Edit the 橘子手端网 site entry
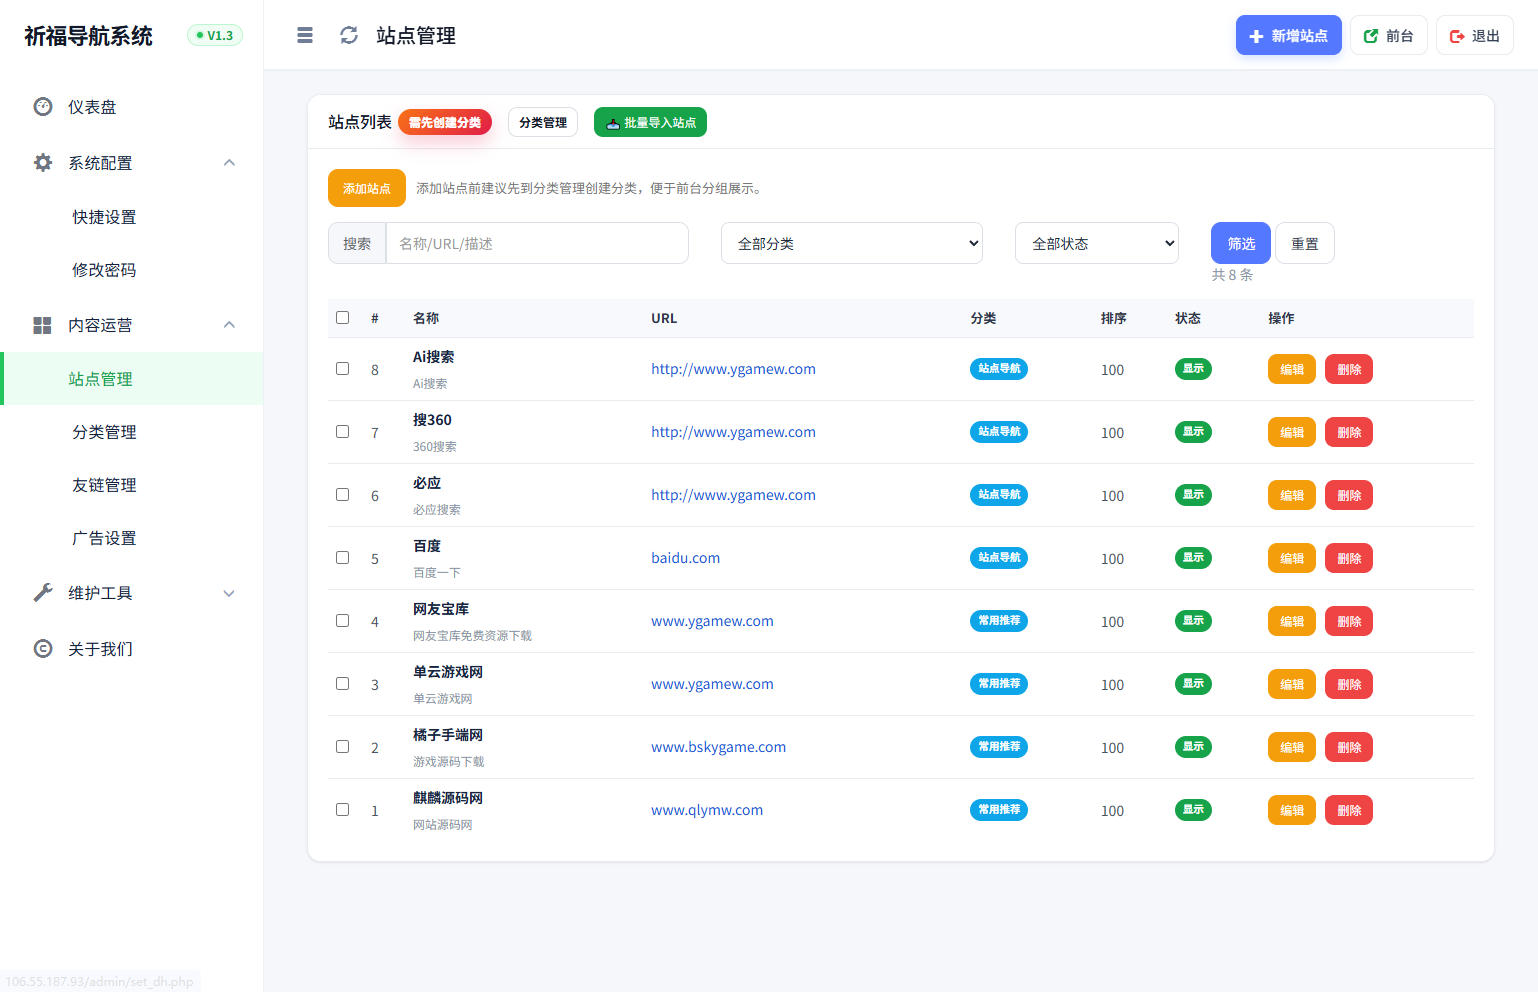Image resolution: width=1538 pixels, height=992 pixels. (1292, 747)
